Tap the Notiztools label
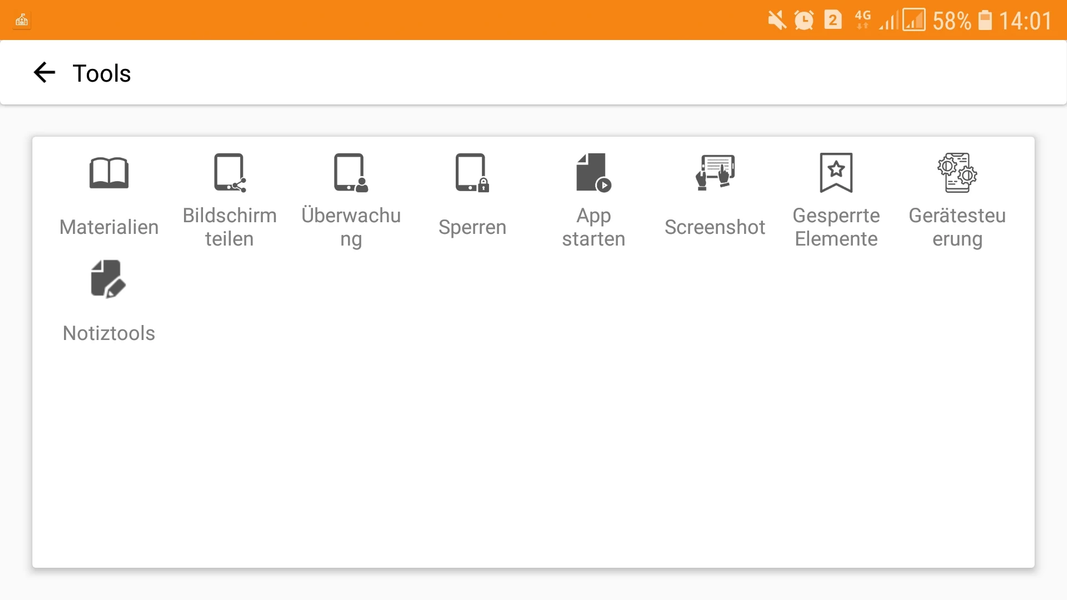The image size is (1067, 600). [x=109, y=333]
